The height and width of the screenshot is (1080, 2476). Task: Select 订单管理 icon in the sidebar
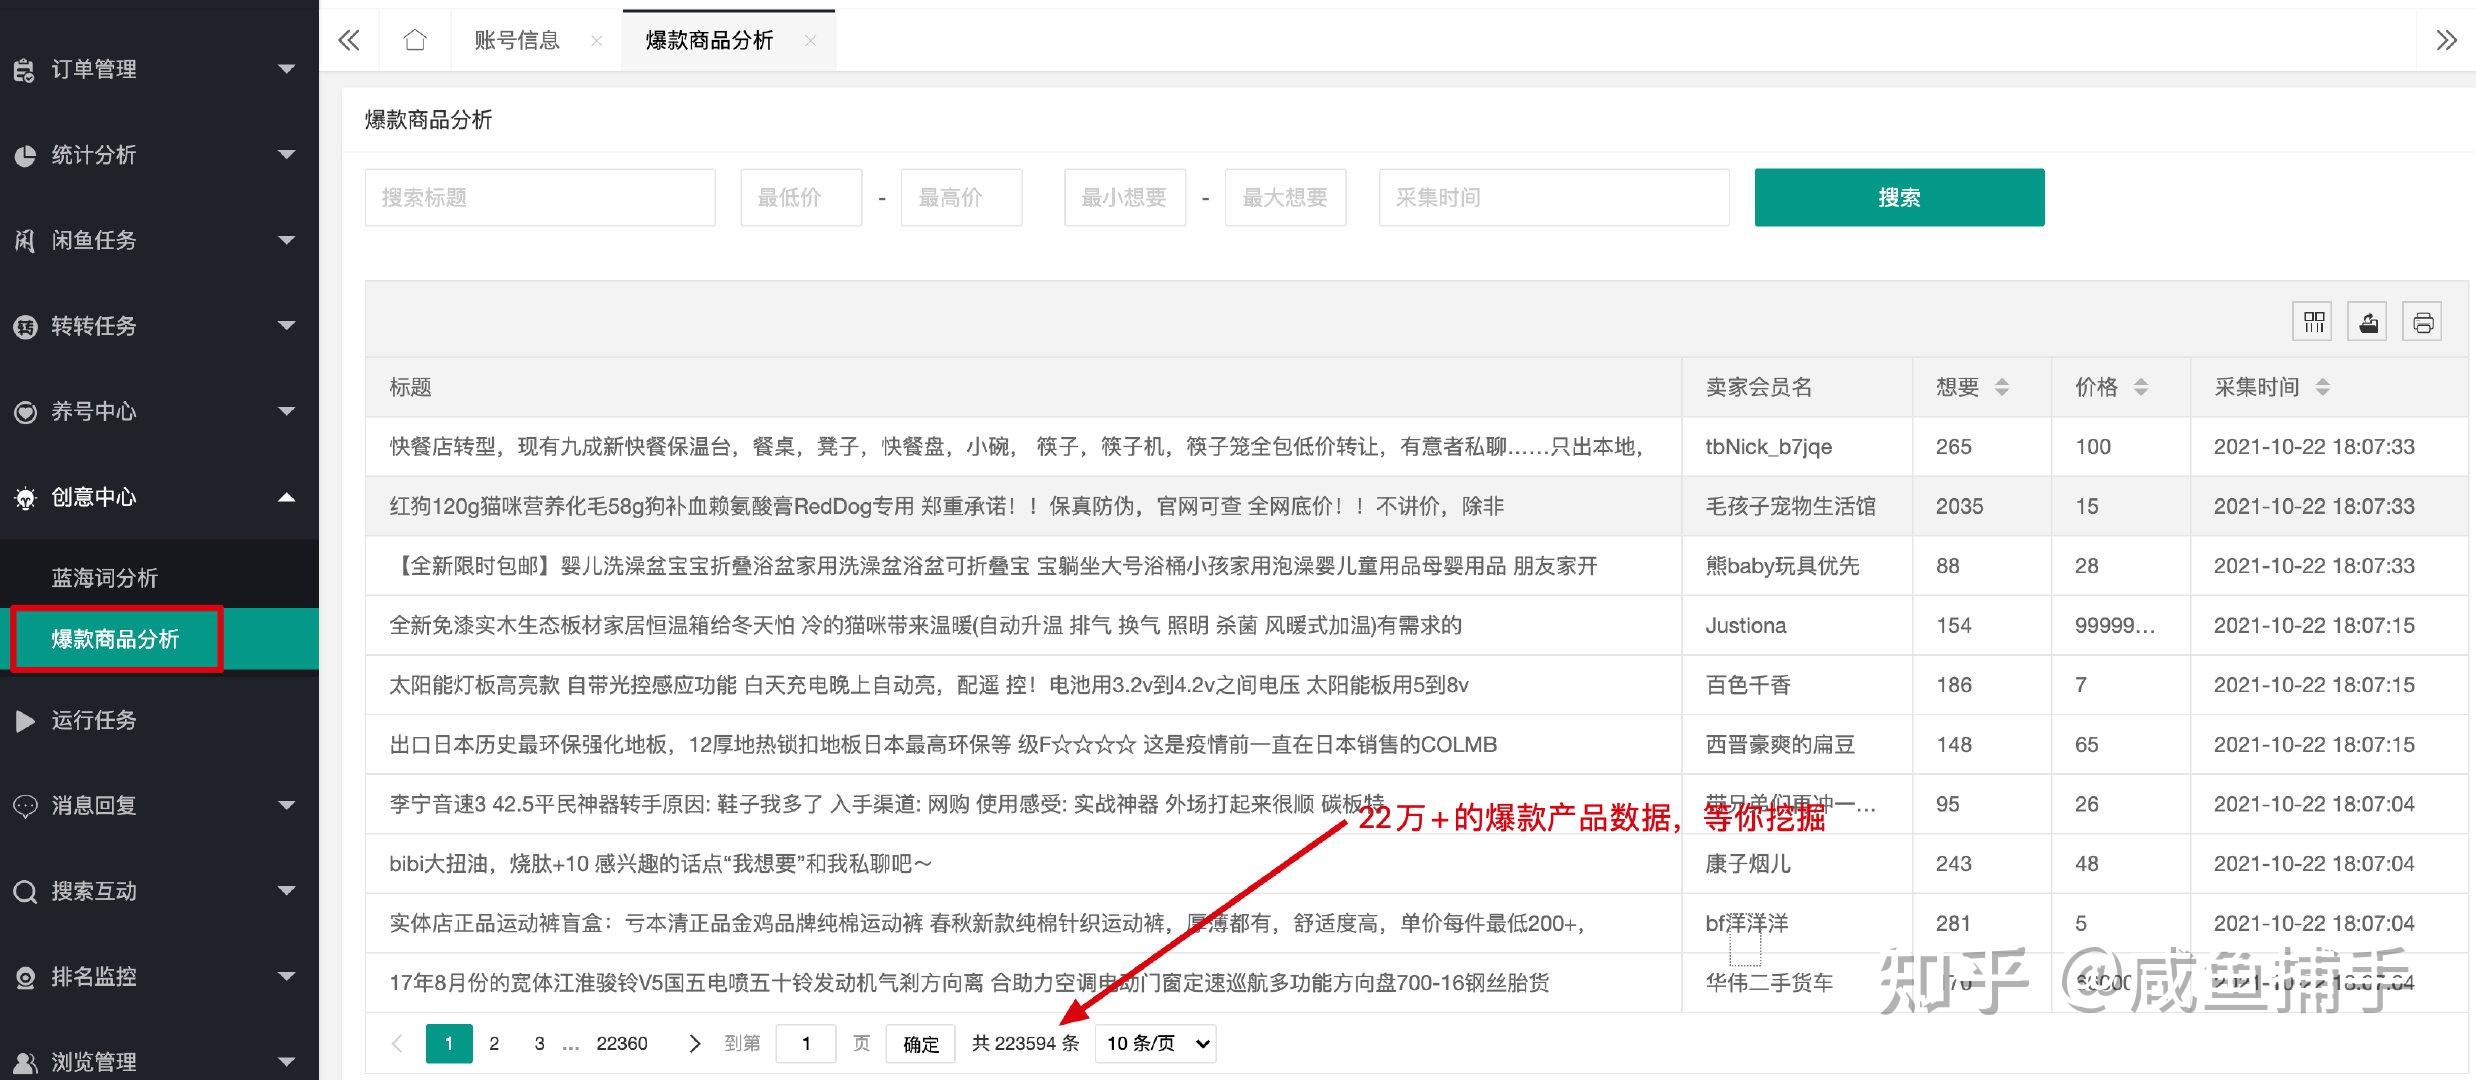point(25,69)
